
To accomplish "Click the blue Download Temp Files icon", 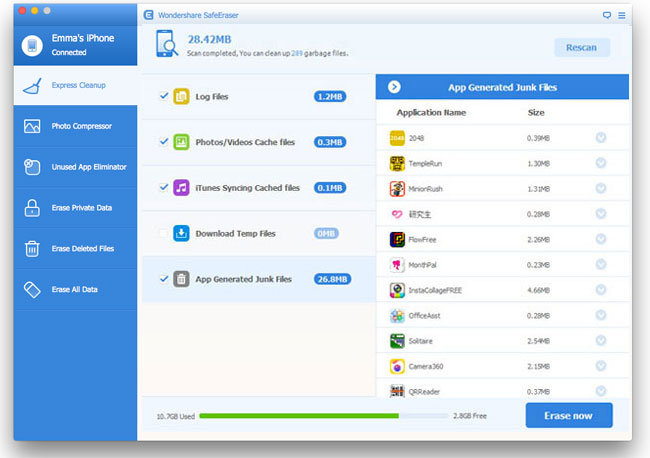I will tap(181, 233).
